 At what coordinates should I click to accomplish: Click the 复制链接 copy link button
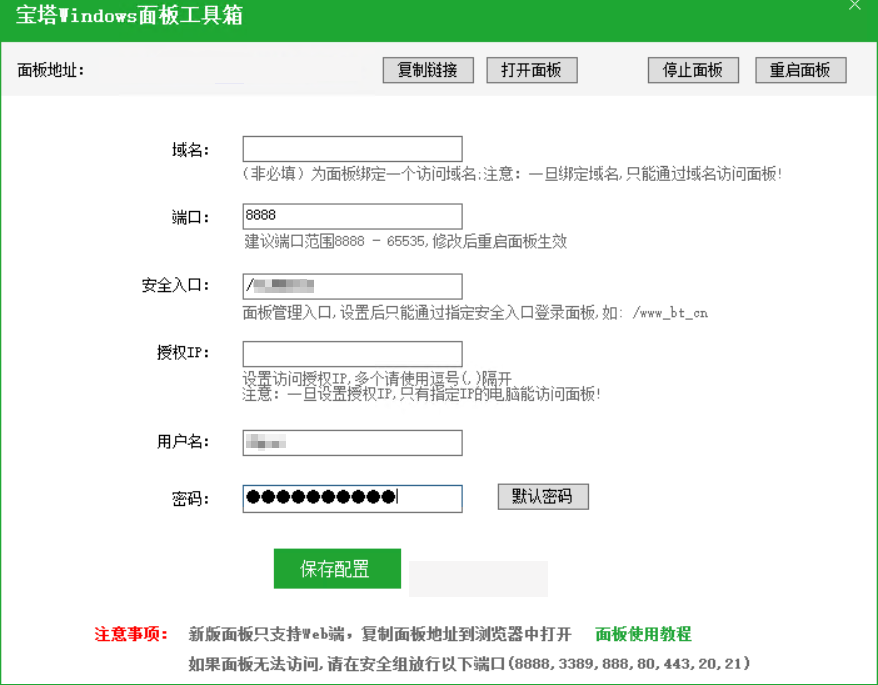428,70
